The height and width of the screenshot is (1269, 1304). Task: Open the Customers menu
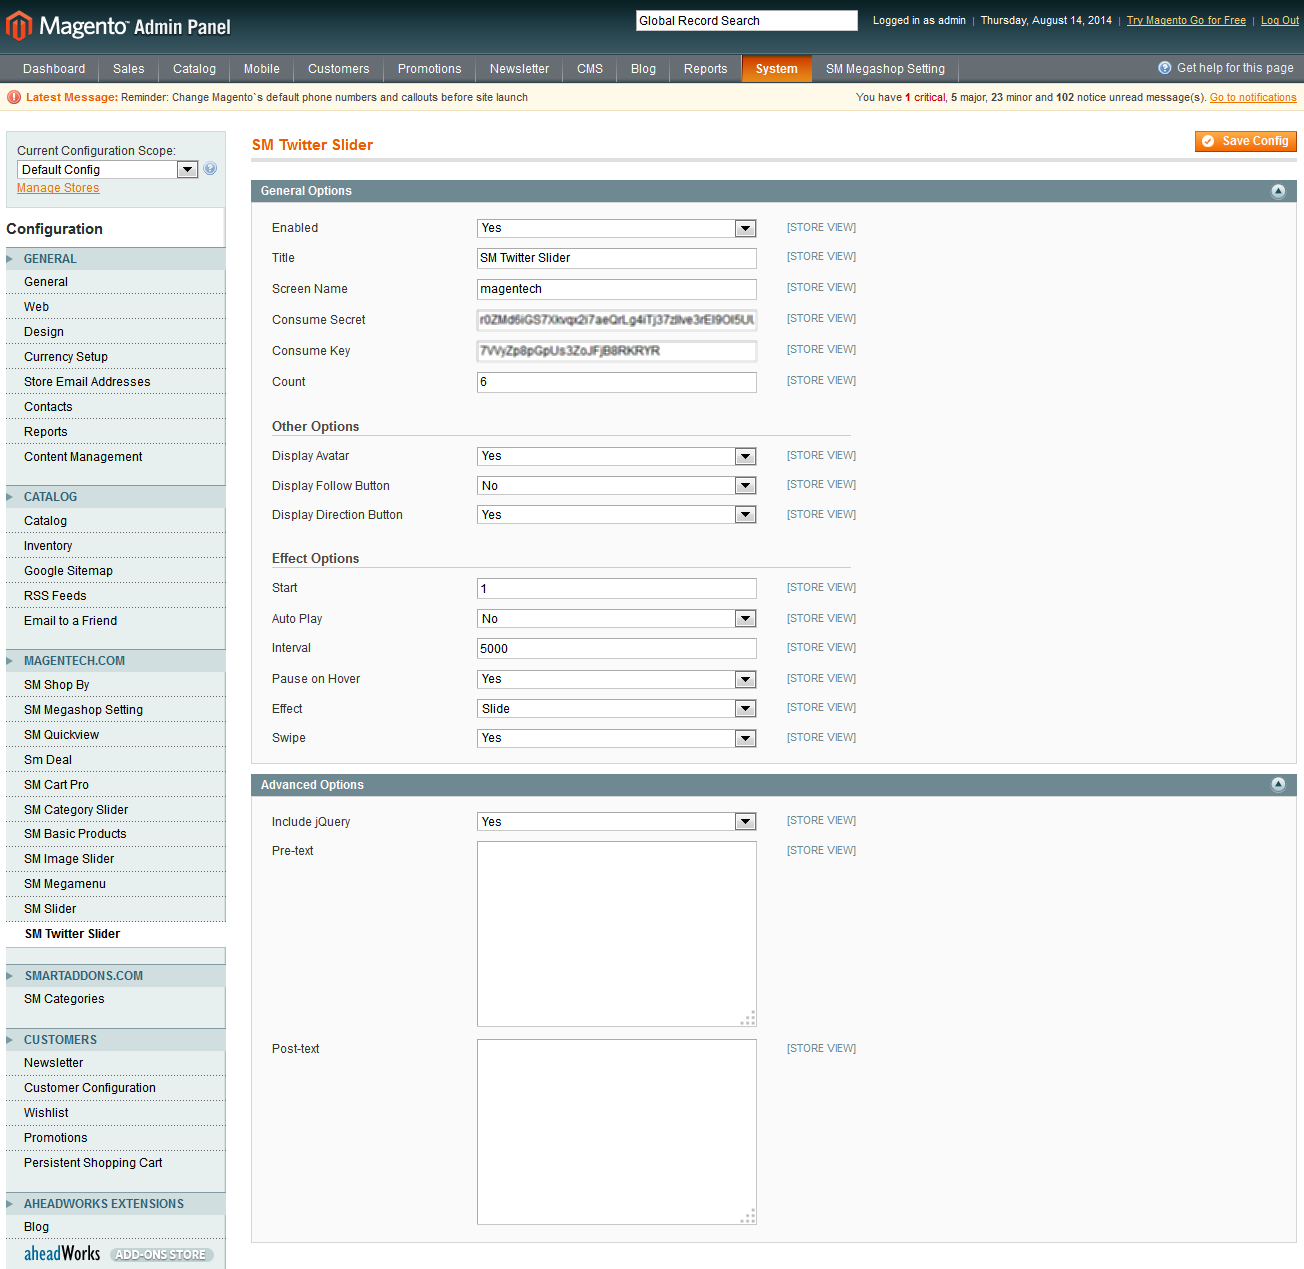[x=339, y=69]
